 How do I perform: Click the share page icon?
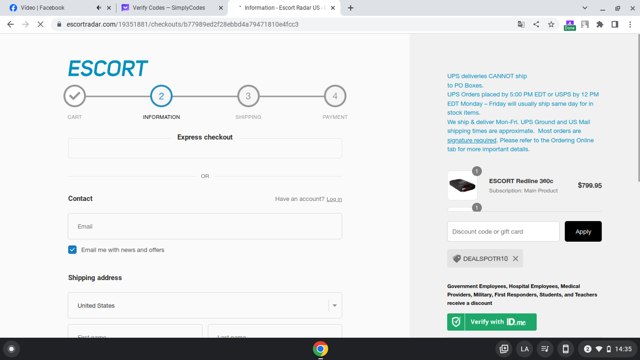pos(536,24)
